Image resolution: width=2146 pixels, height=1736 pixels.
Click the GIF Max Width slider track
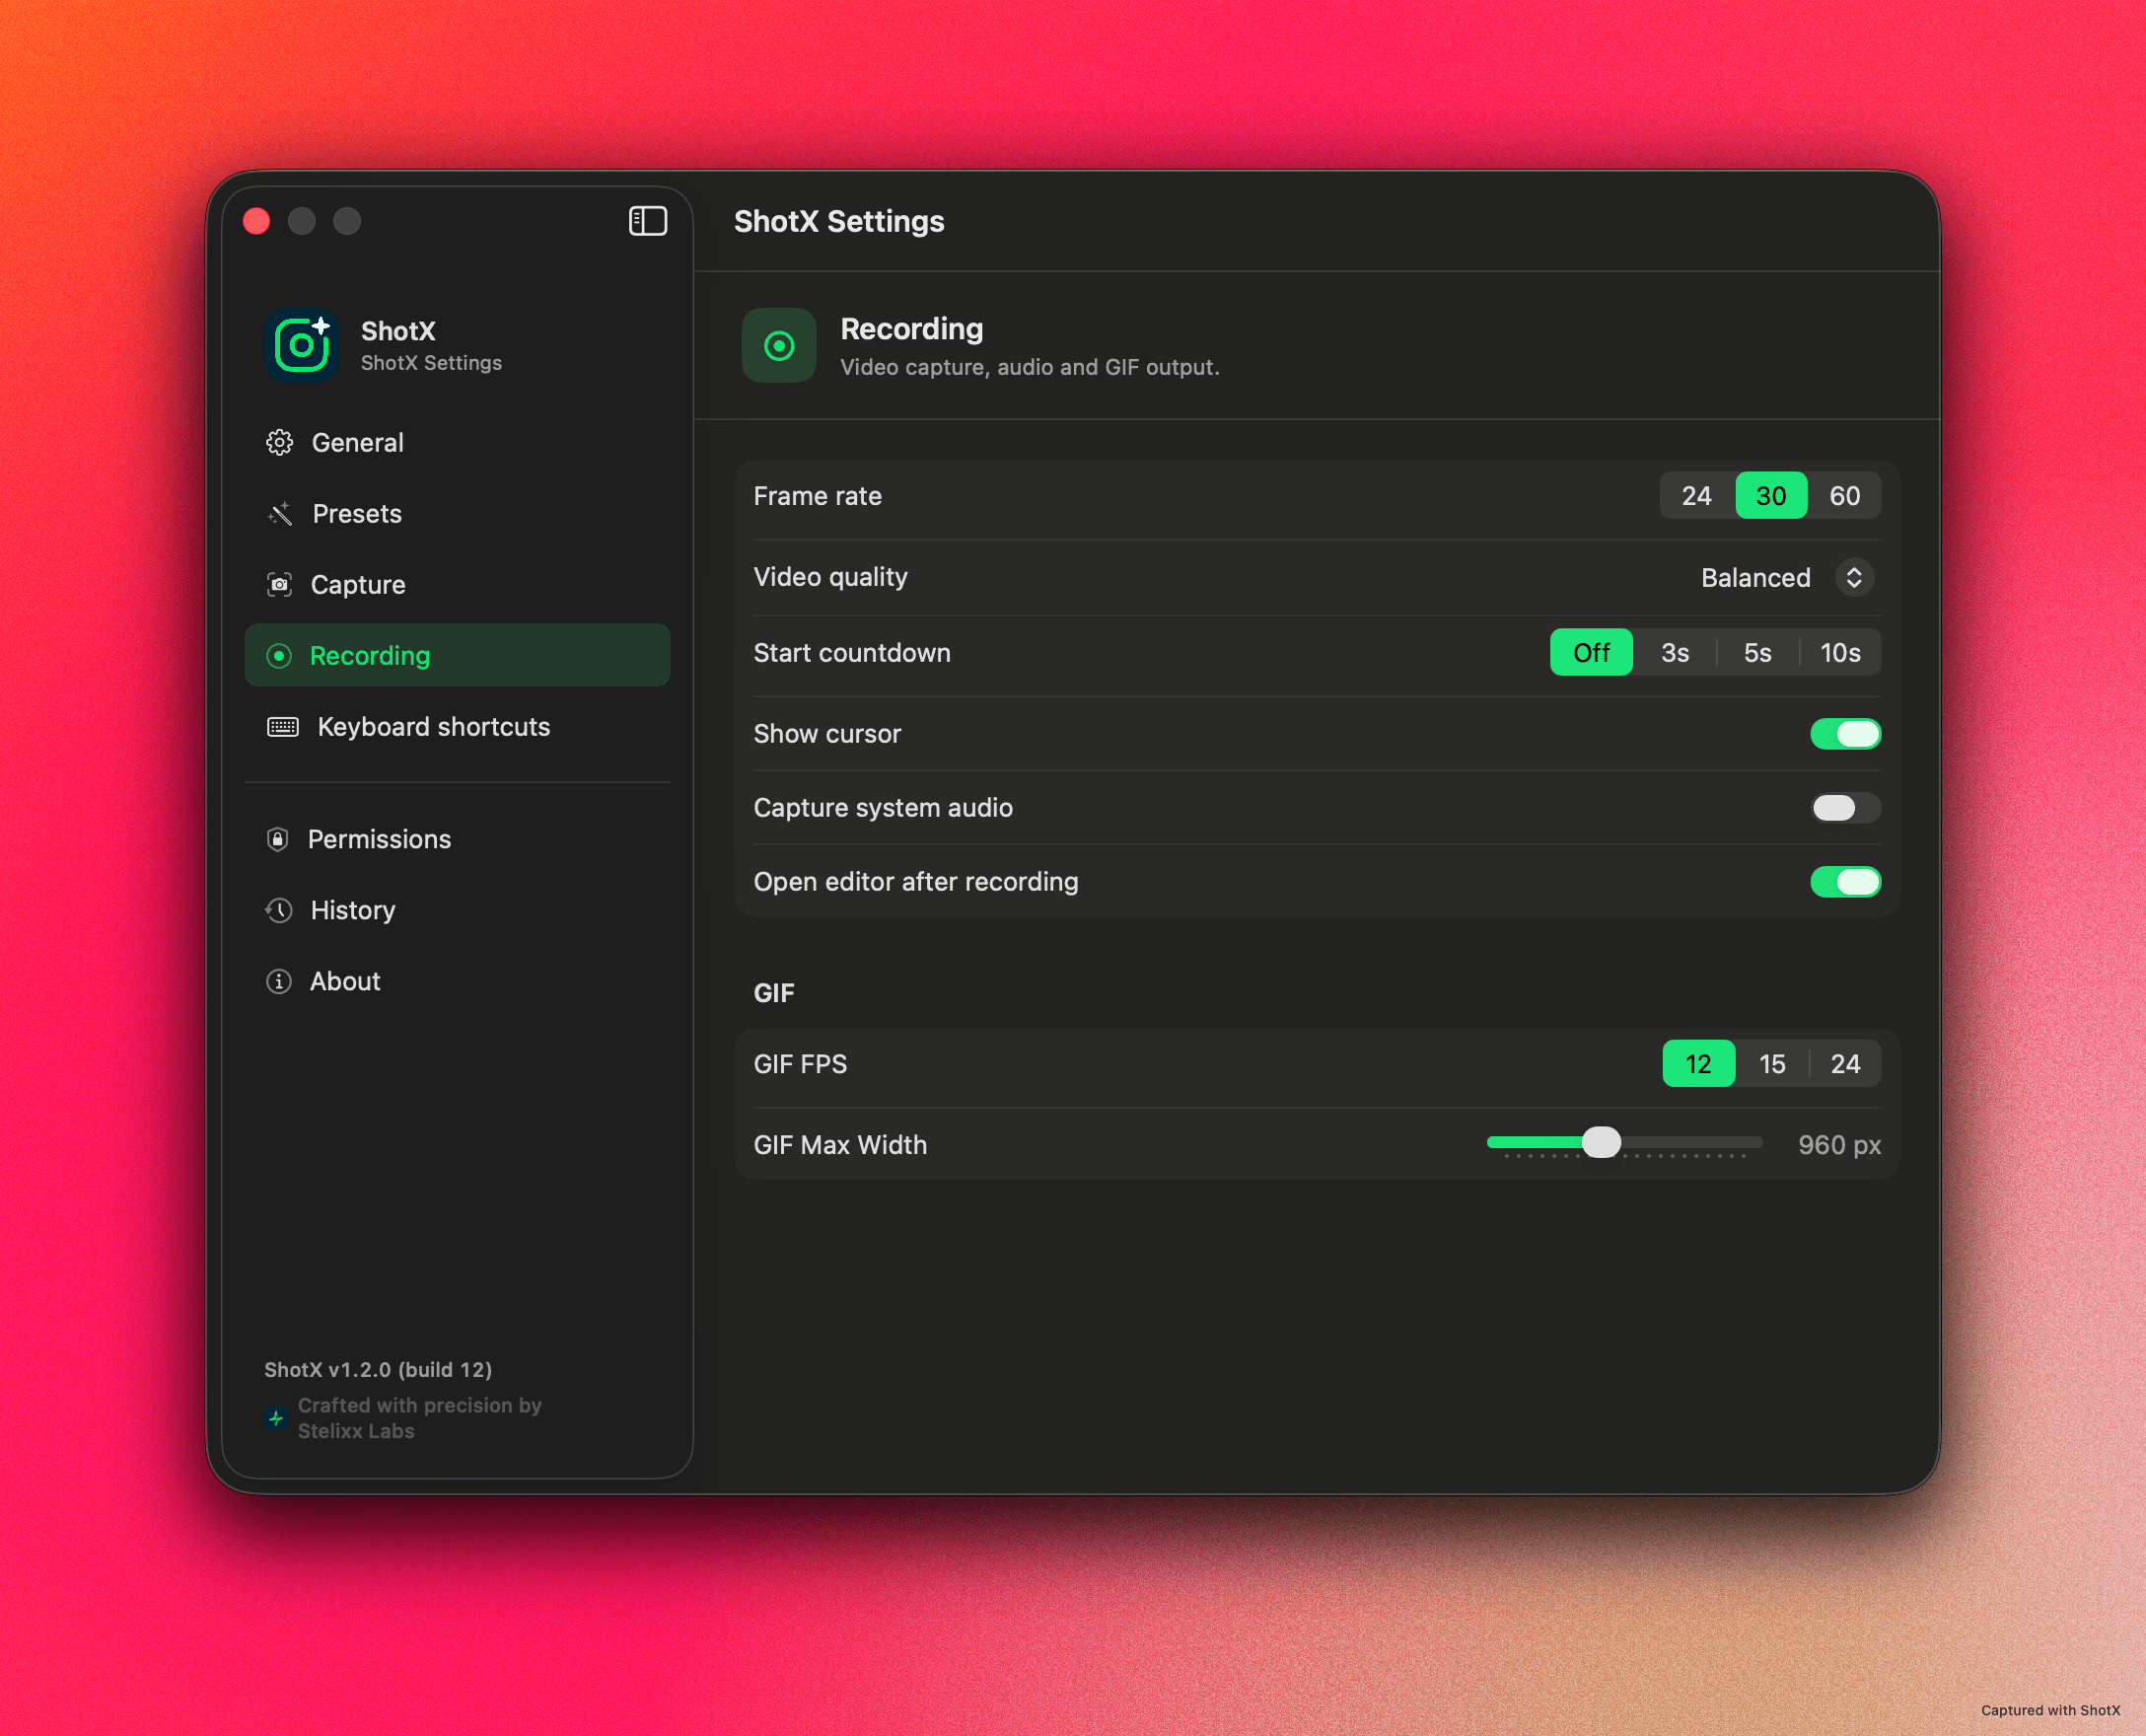click(x=1624, y=1141)
